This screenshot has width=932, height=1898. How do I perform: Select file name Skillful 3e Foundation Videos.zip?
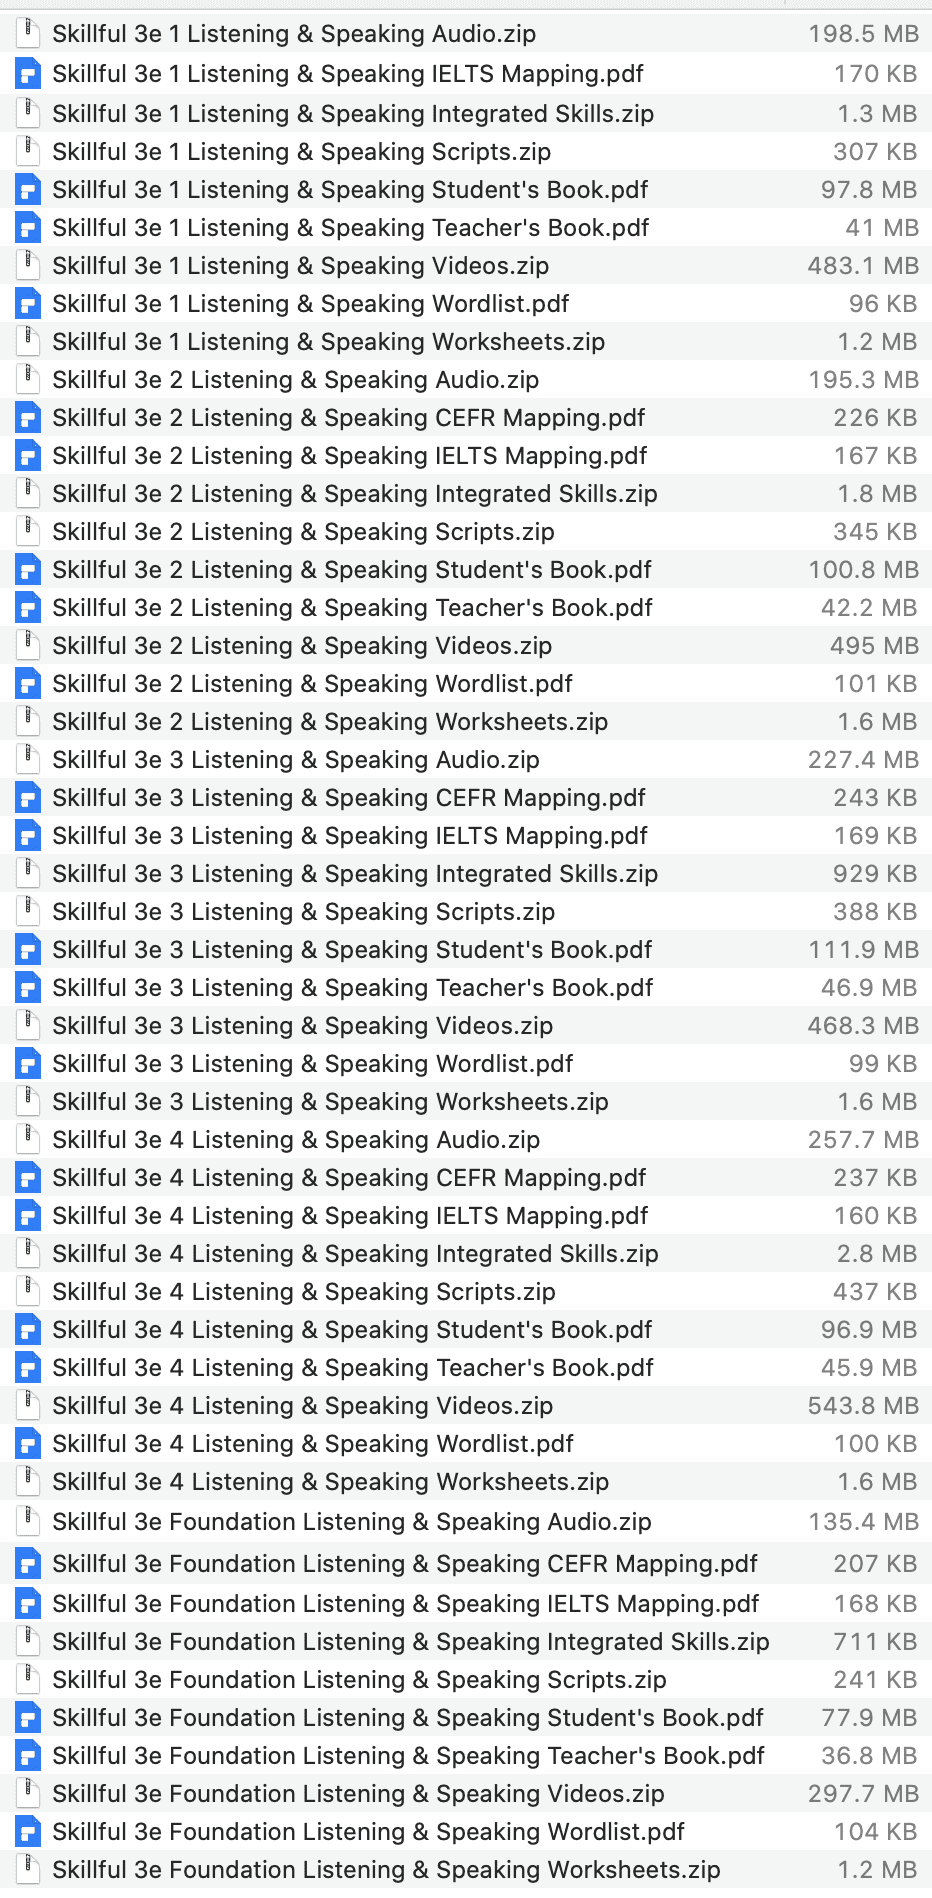click(358, 1794)
